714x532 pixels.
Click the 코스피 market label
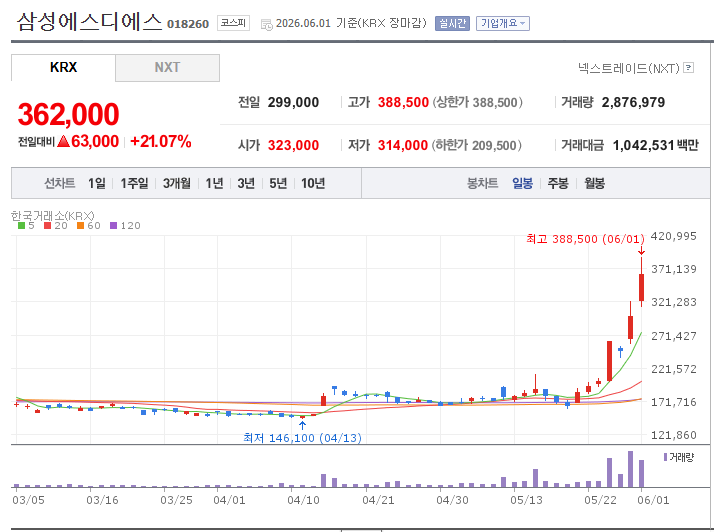coord(233,23)
